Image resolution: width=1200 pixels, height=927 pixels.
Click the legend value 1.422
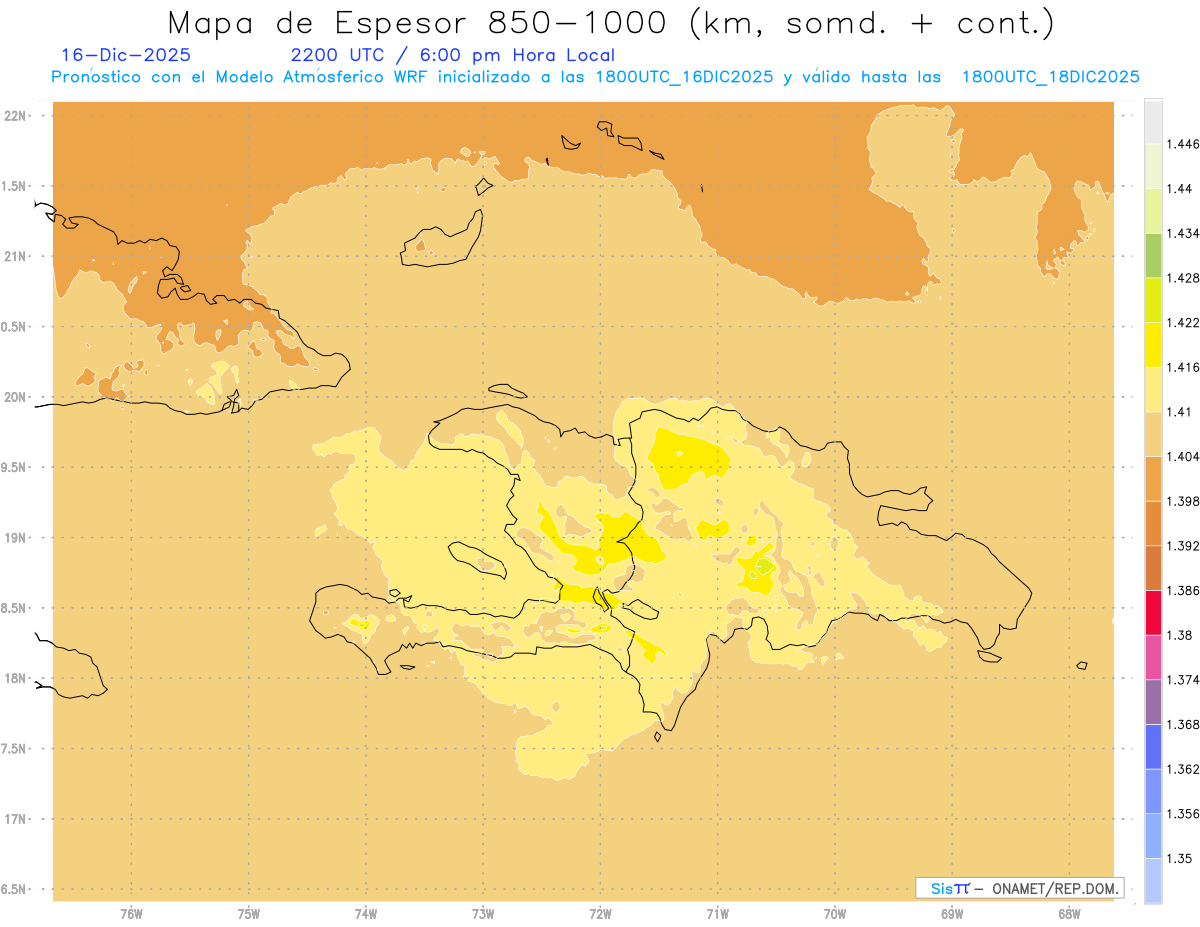[1183, 322]
